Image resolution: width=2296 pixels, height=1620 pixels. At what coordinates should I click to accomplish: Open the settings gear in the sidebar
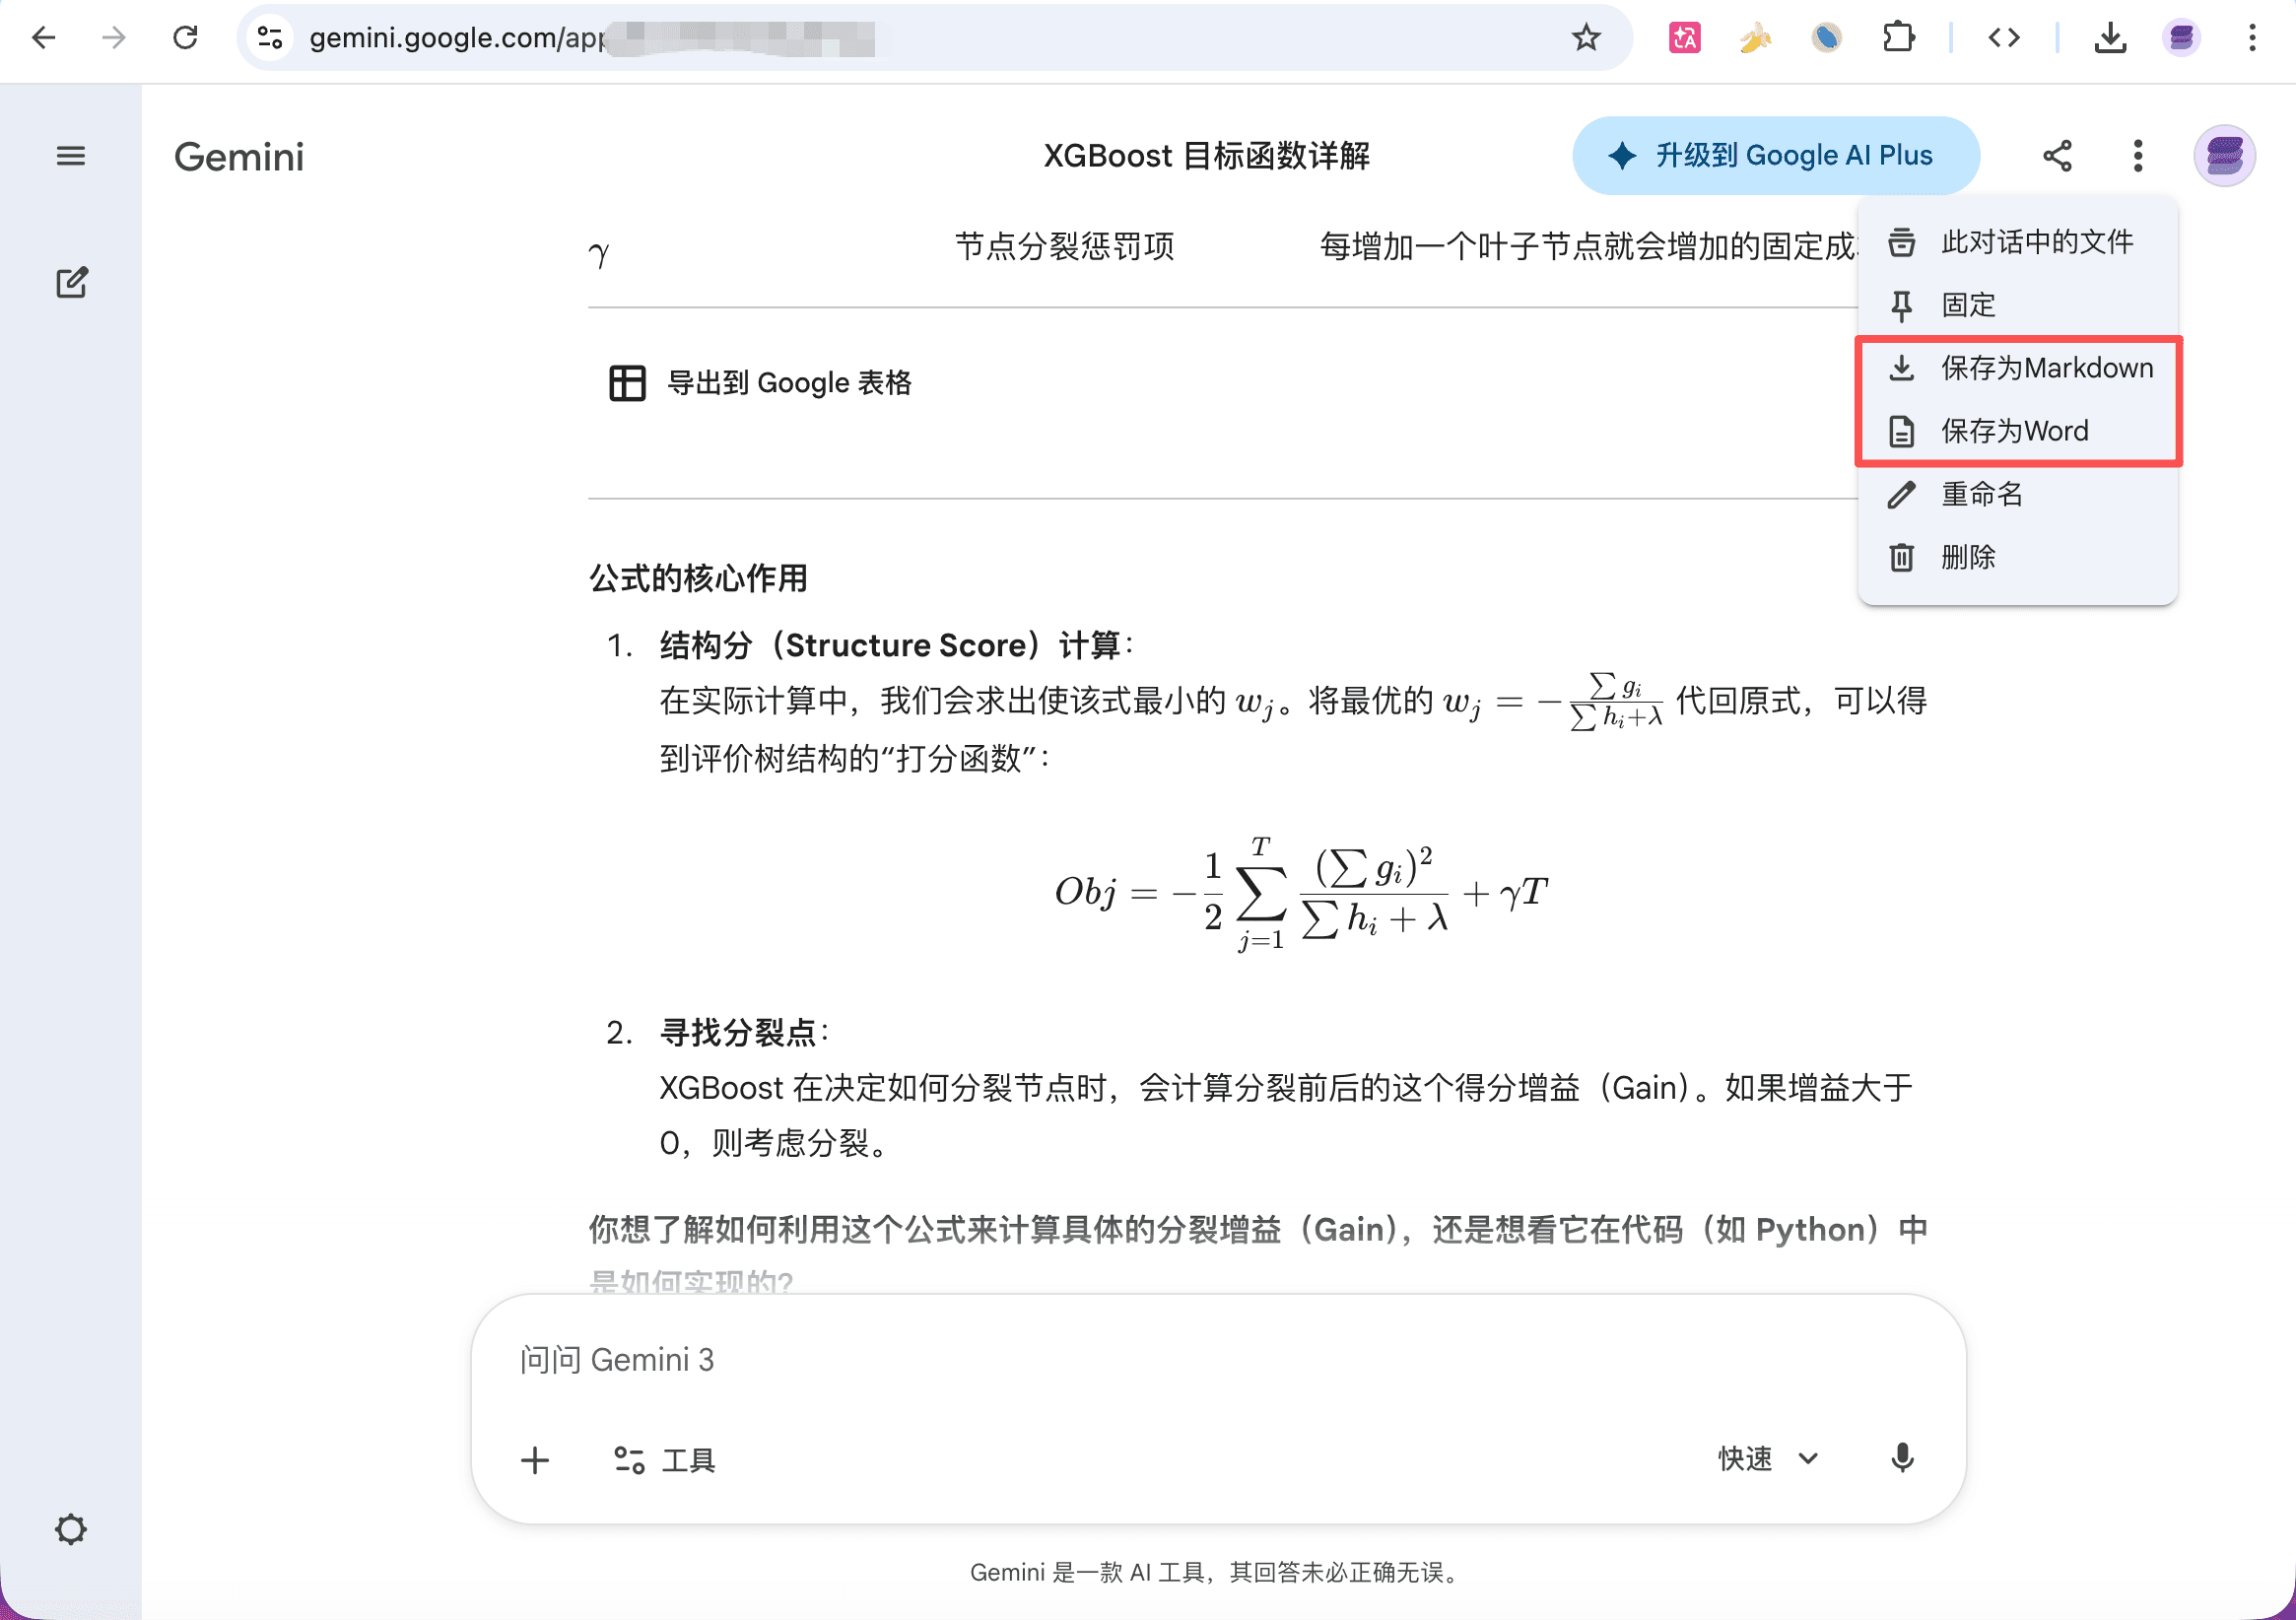click(x=70, y=1529)
